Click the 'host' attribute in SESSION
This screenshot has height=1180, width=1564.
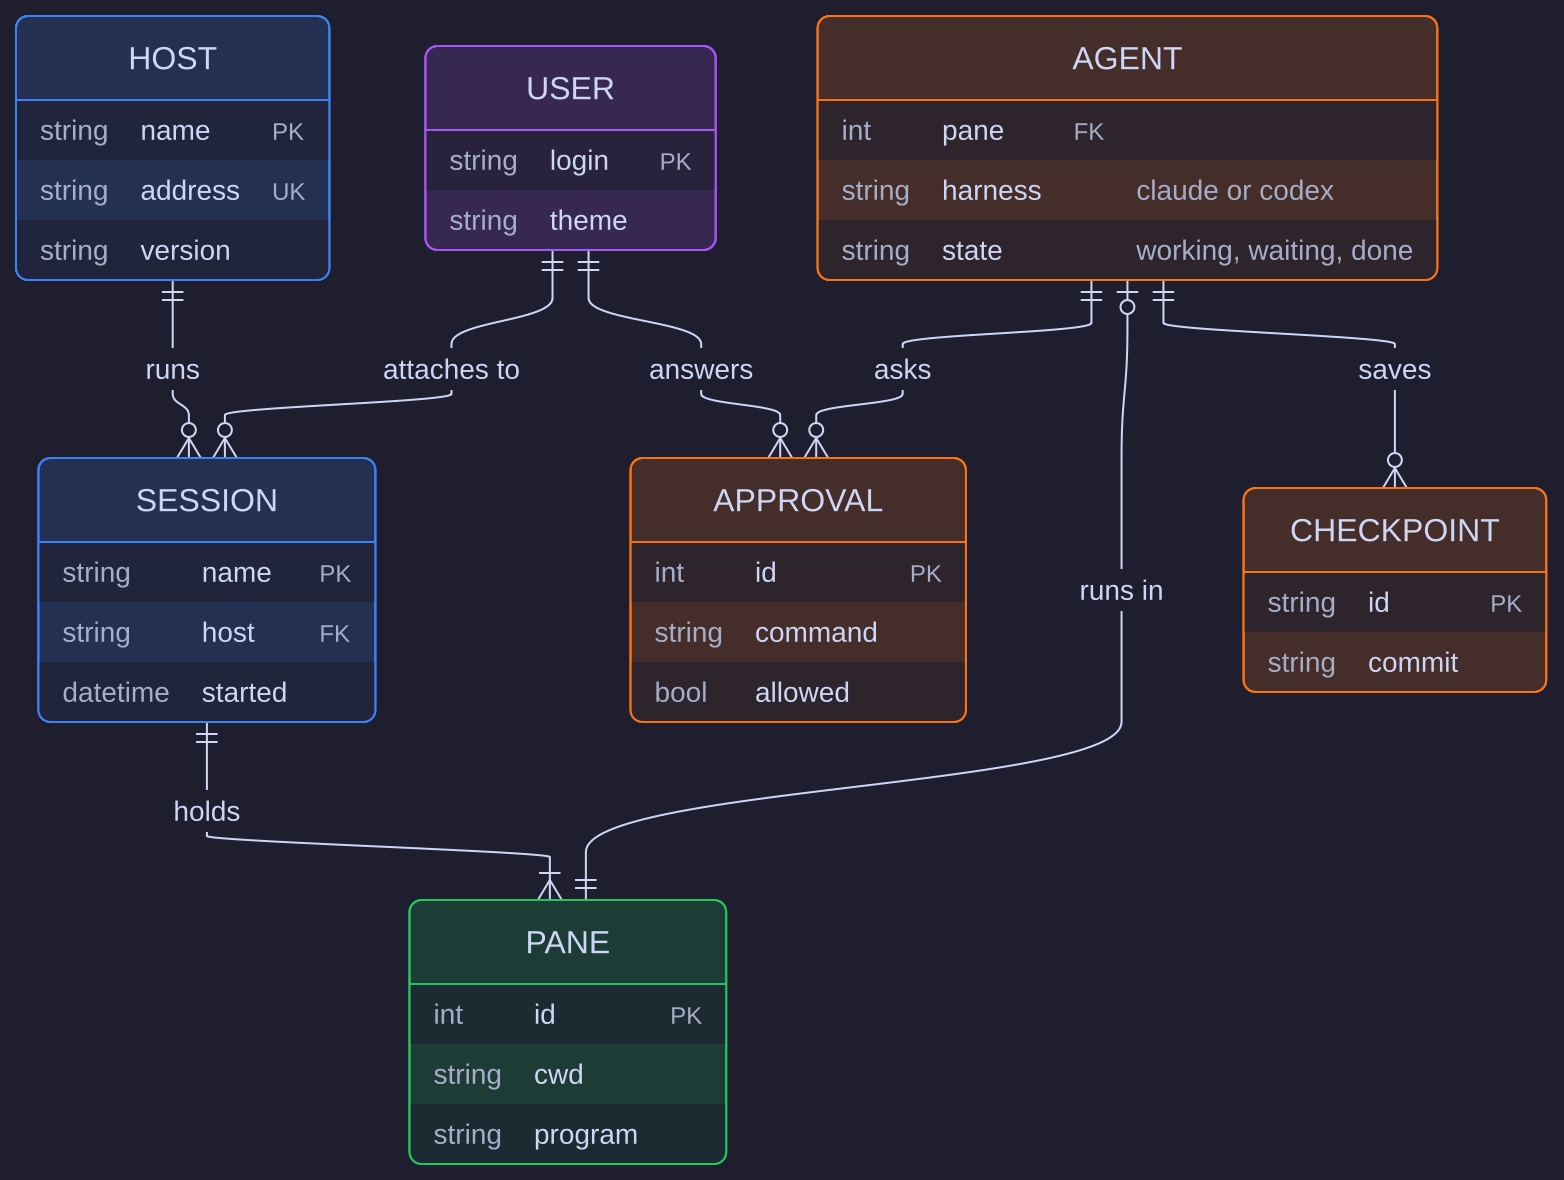[228, 633]
